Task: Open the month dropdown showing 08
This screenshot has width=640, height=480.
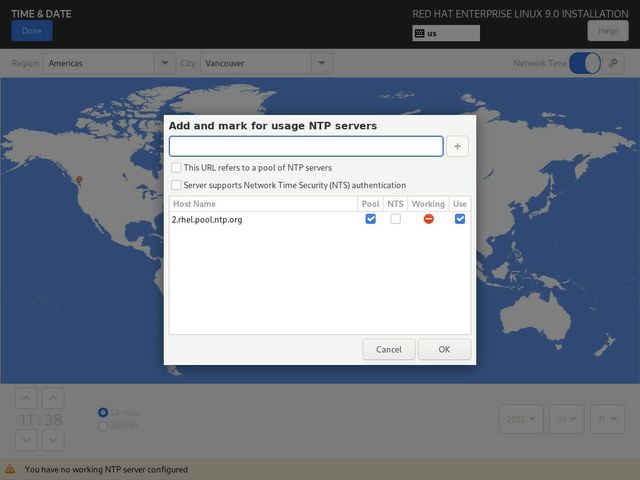Action: click(567, 419)
